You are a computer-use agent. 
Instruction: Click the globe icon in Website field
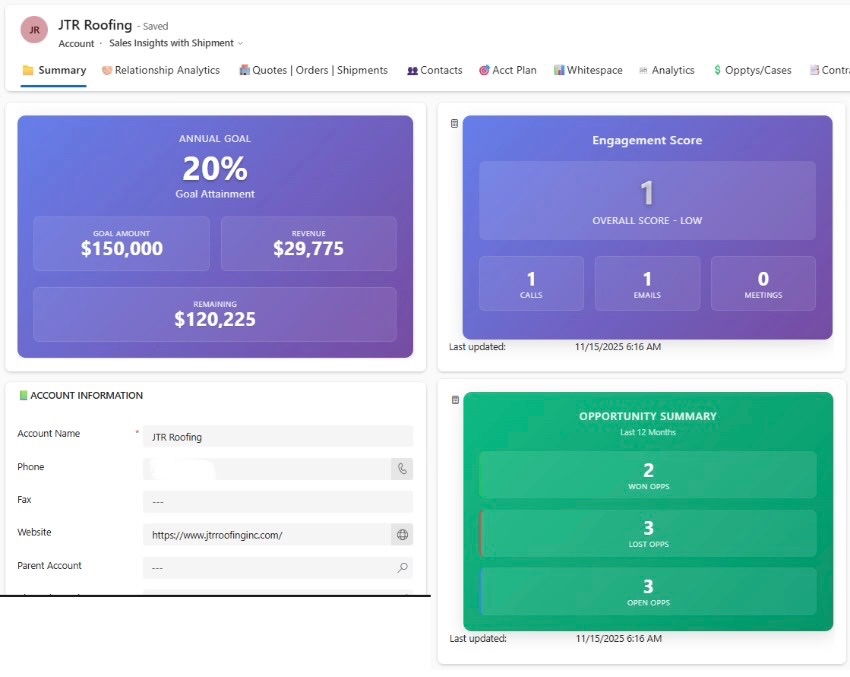(x=402, y=535)
